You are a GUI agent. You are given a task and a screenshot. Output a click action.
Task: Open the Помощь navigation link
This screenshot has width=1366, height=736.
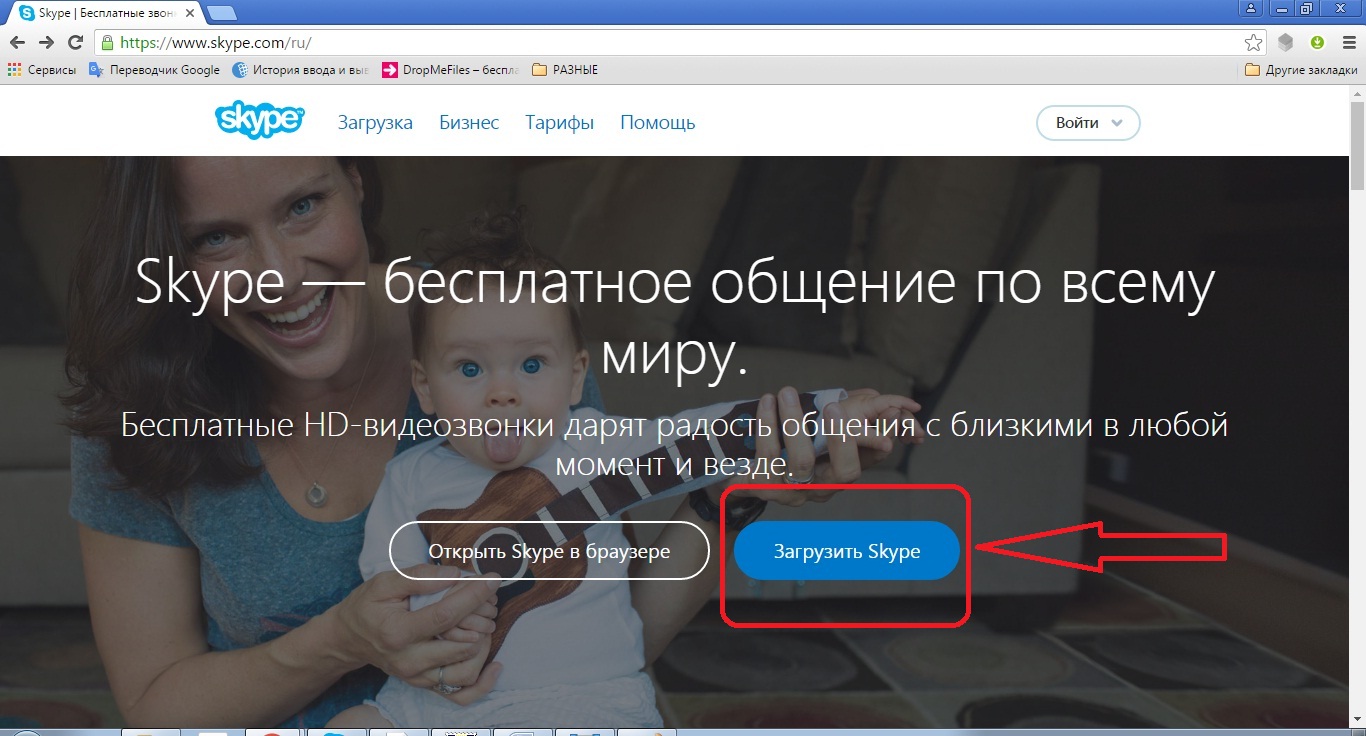tap(657, 123)
